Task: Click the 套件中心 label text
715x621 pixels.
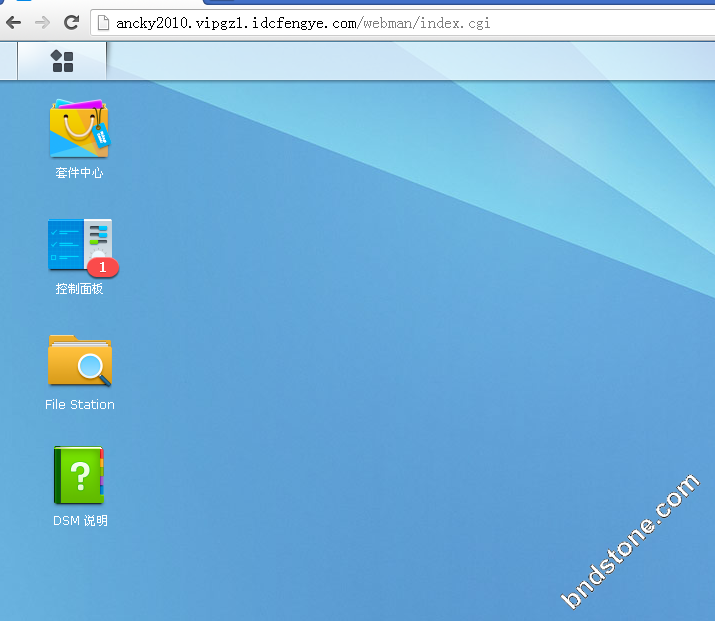Action: [x=79, y=173]
